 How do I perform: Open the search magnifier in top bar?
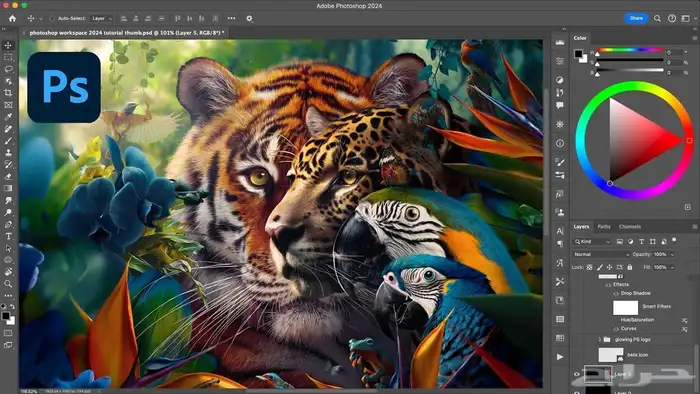point(657,18)
